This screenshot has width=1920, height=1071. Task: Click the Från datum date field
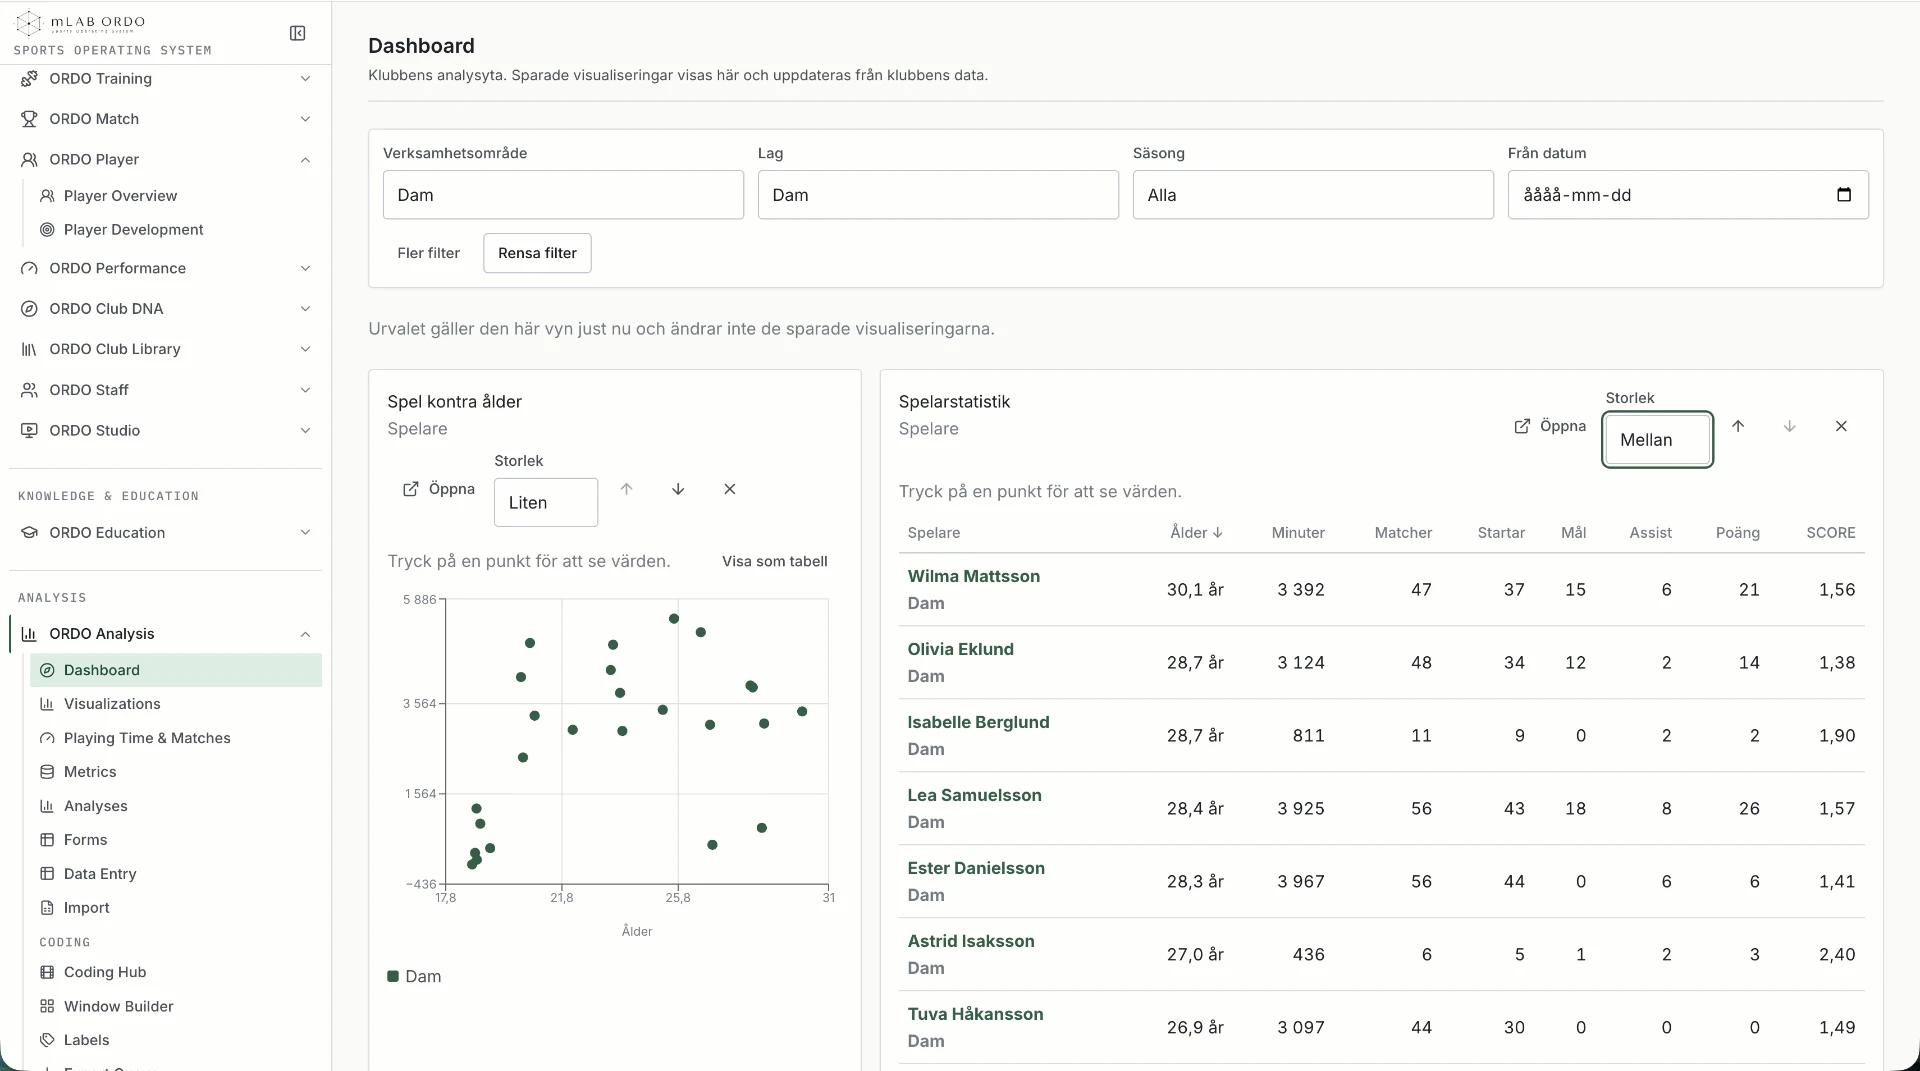tap(1688, 195)
